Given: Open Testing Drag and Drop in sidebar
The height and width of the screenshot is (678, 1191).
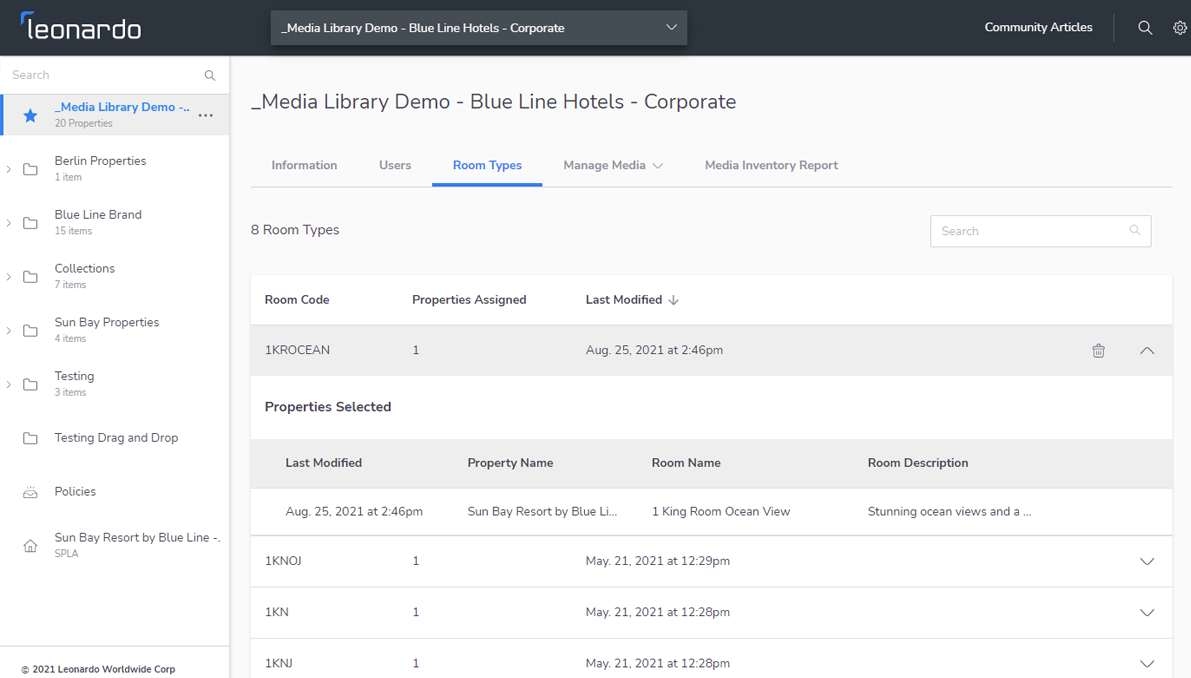Looking at the screenshot, I should (x=116, y=438).
